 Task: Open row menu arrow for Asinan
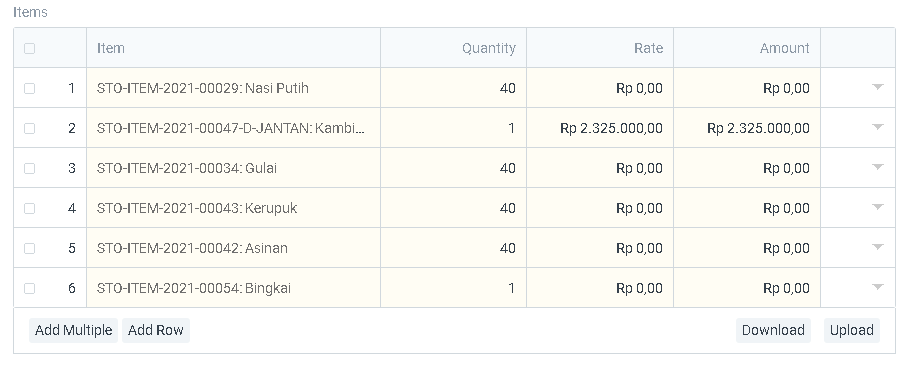tap(877, 247)
